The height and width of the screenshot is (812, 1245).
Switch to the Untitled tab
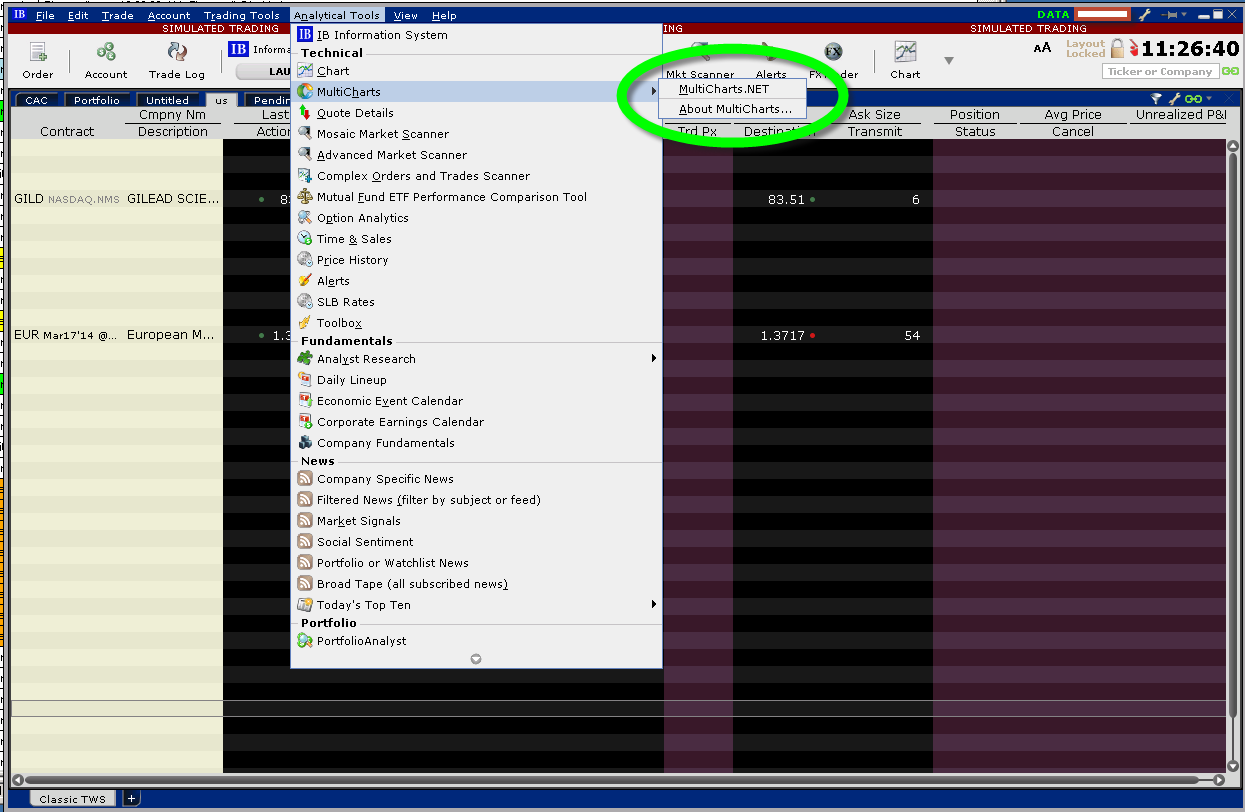tap(167, 100)
